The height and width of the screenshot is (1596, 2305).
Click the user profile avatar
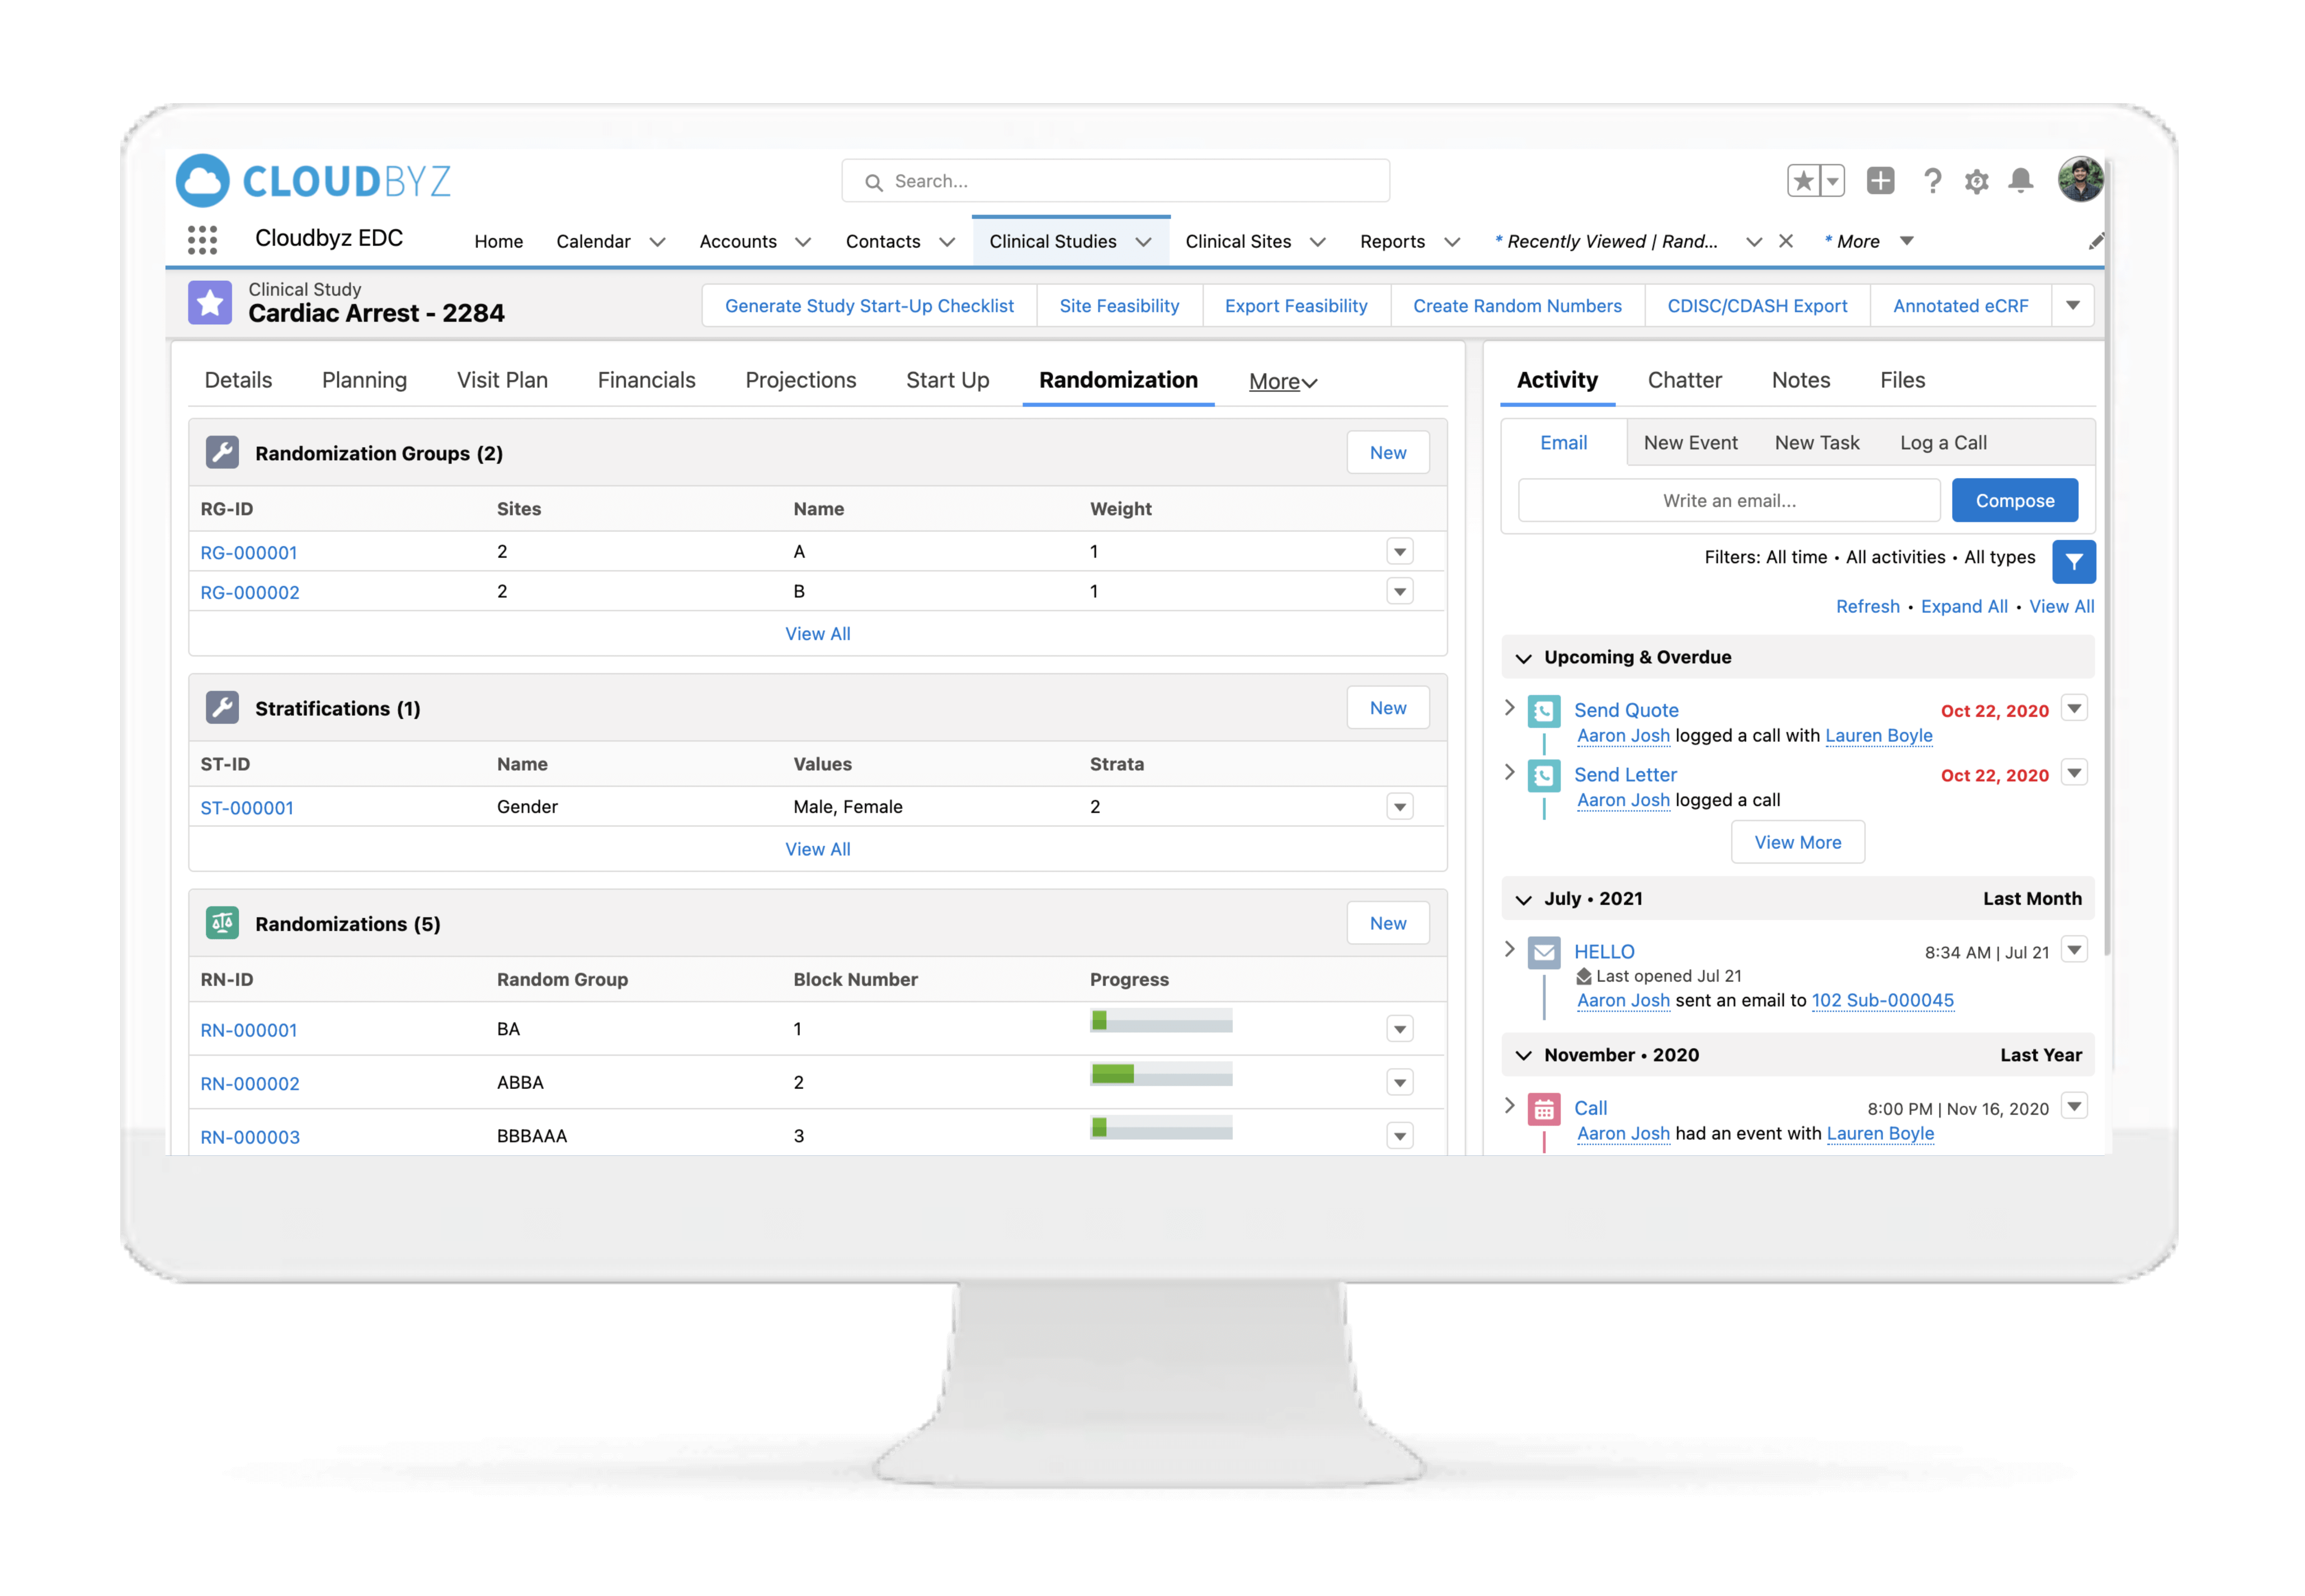pos(2081,179)
